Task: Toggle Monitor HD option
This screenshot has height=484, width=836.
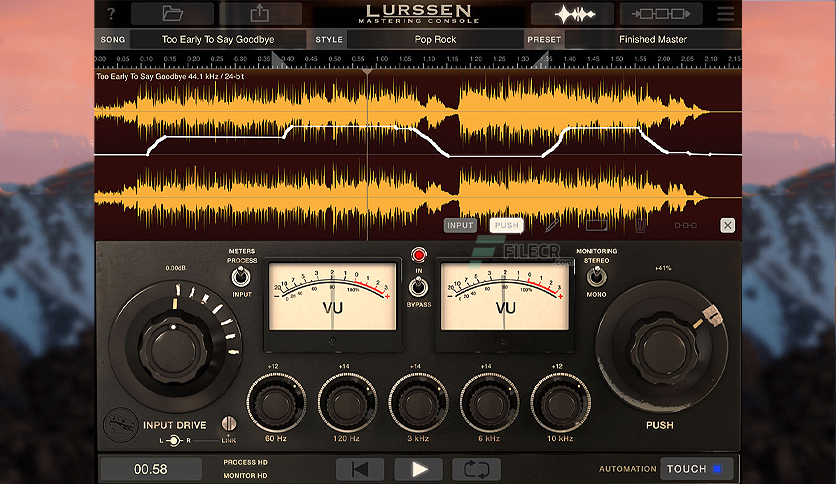Action: click(245, 475)
